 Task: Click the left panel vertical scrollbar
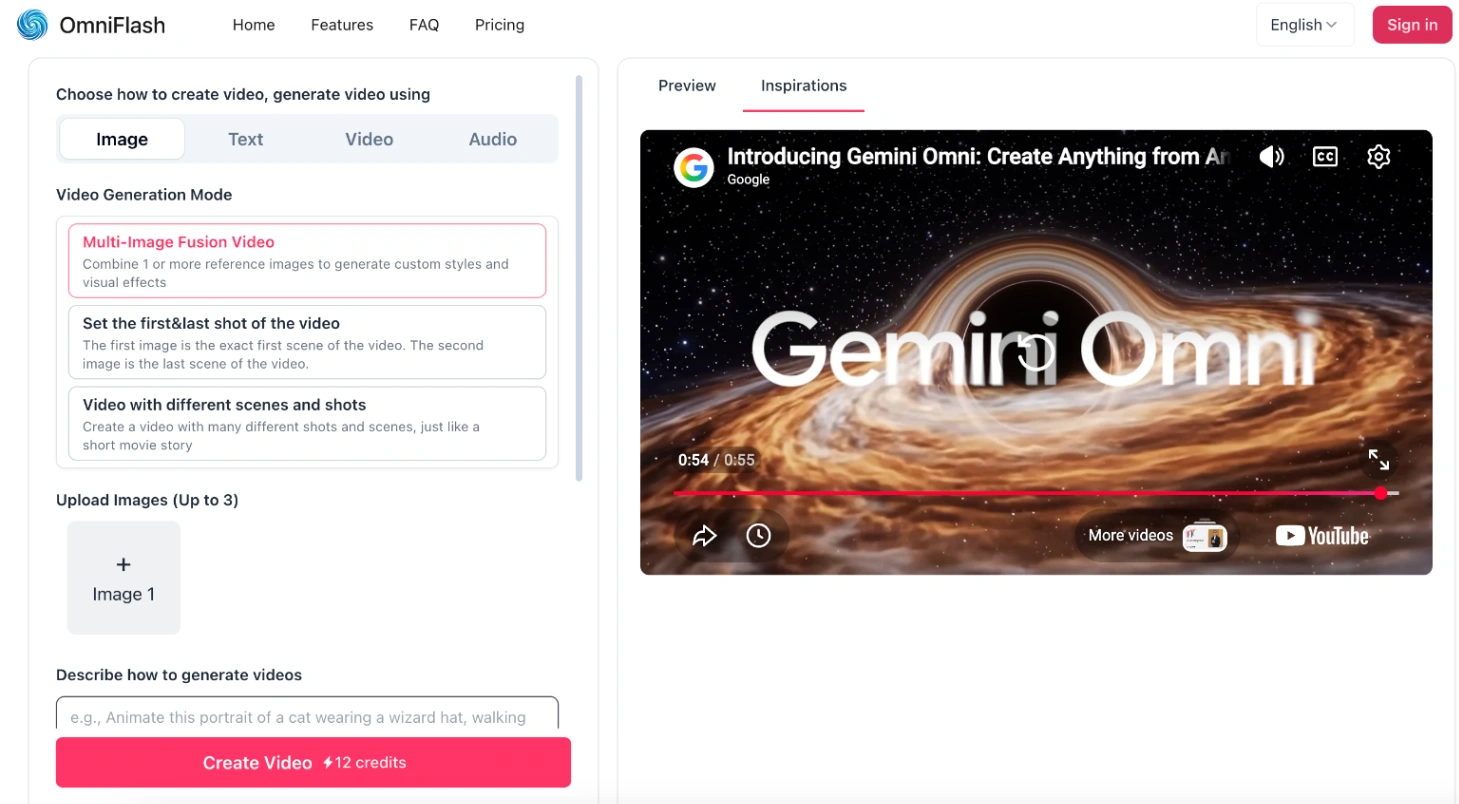579,278
